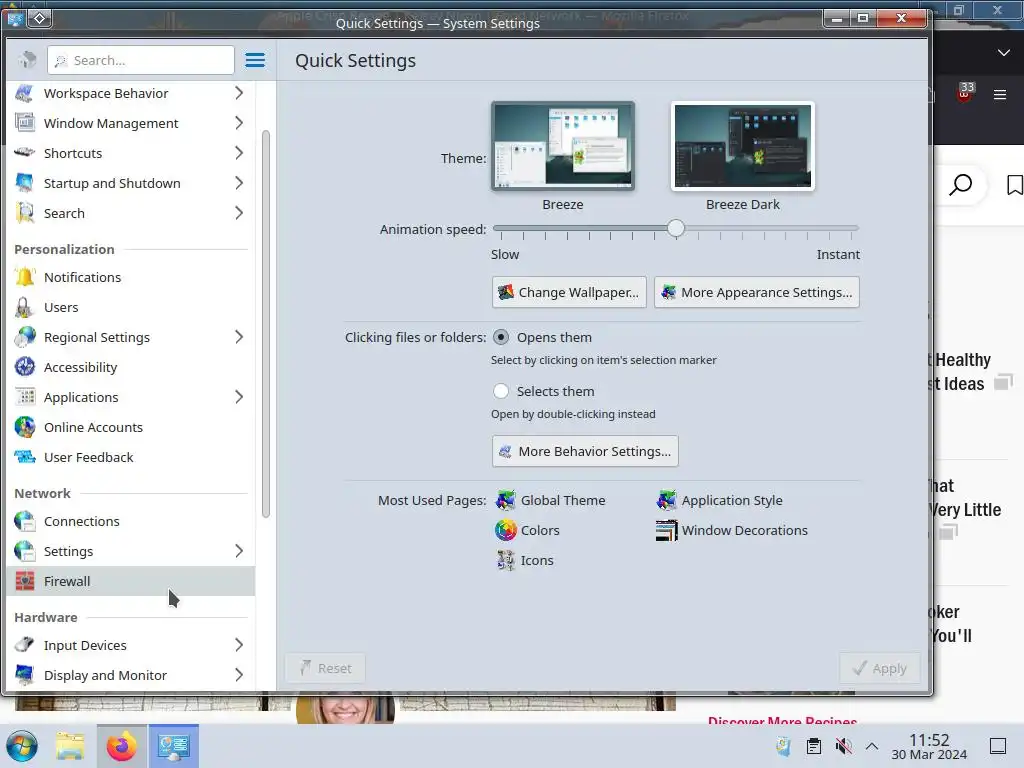Open Firefox from the taskbar

(122, 746)
